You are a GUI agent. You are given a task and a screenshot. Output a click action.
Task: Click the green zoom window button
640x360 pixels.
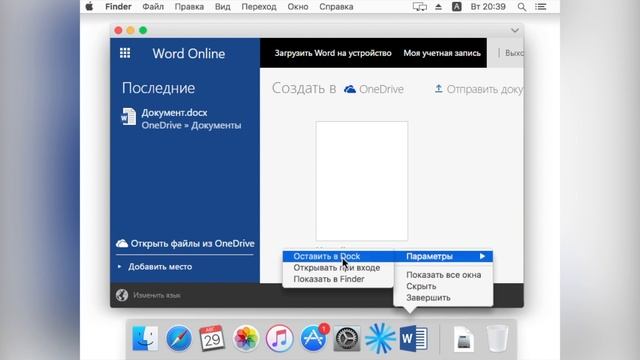[143, 30]
